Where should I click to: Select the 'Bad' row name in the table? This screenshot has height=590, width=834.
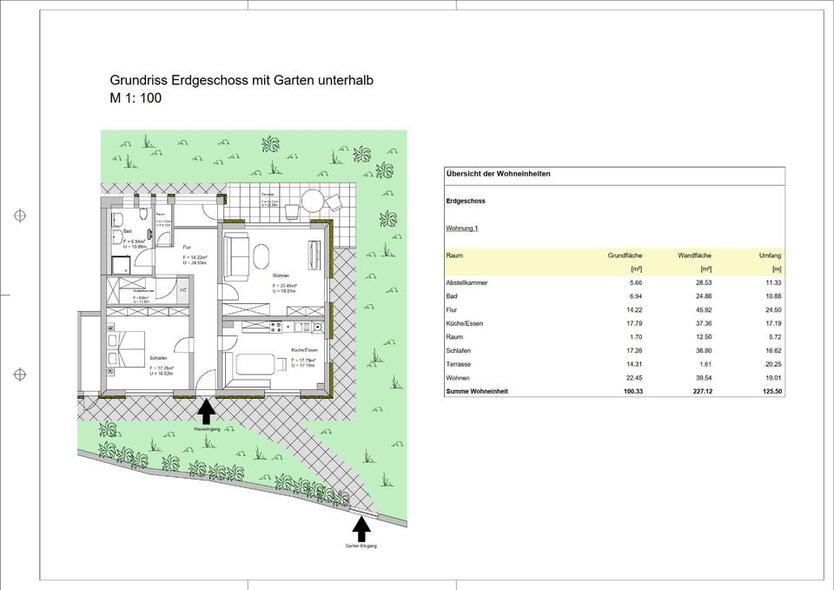[452, 296]
